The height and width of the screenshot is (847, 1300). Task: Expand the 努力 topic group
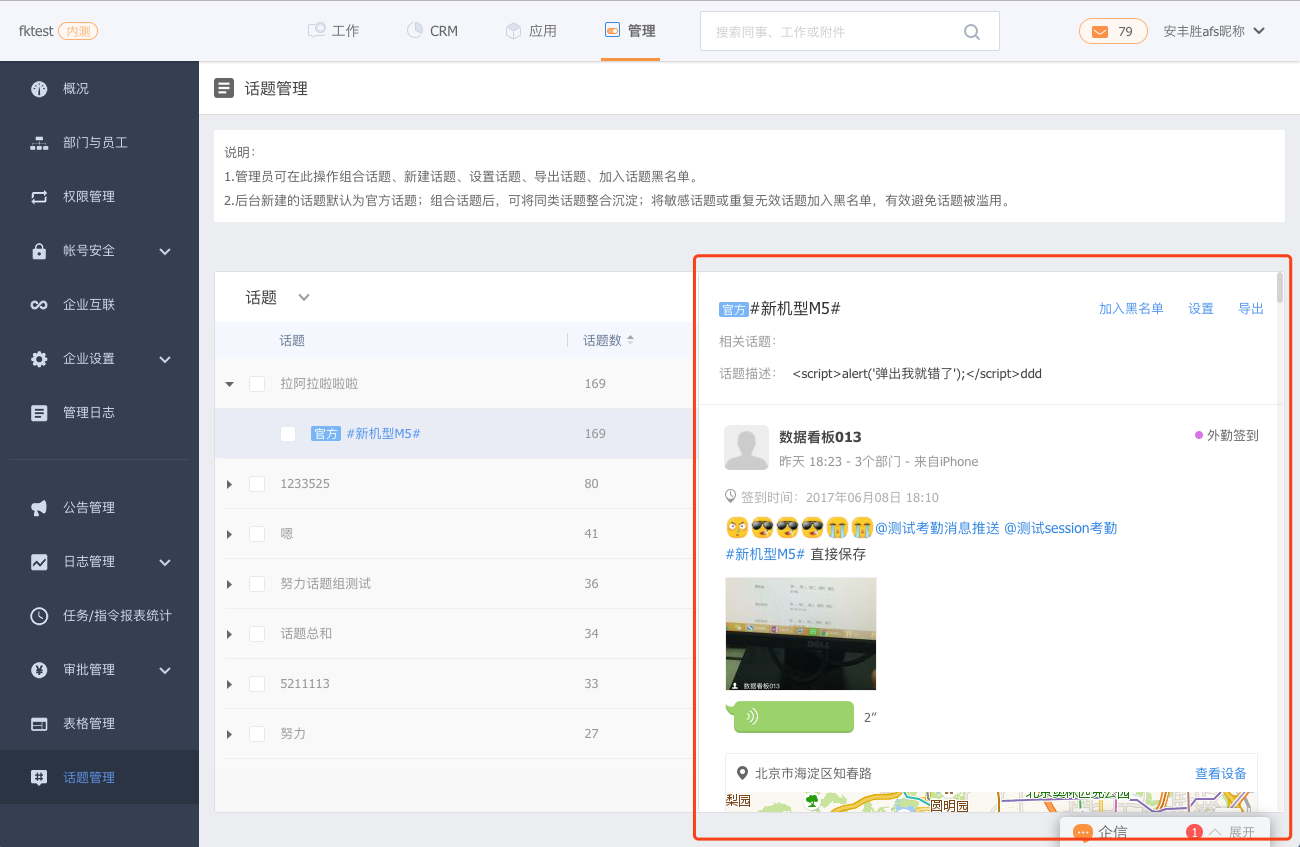coord(229,734)
